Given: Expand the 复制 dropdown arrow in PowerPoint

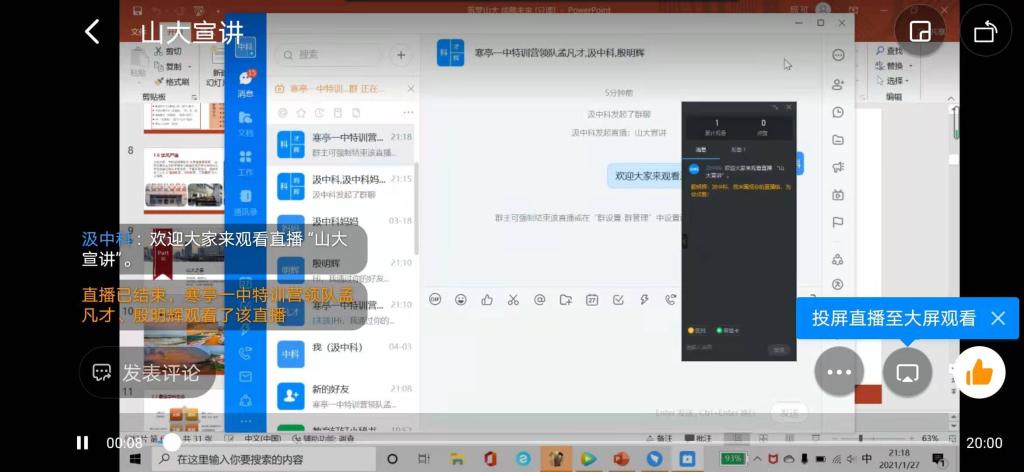Looking at the screenshot, I should click(190, 67).
